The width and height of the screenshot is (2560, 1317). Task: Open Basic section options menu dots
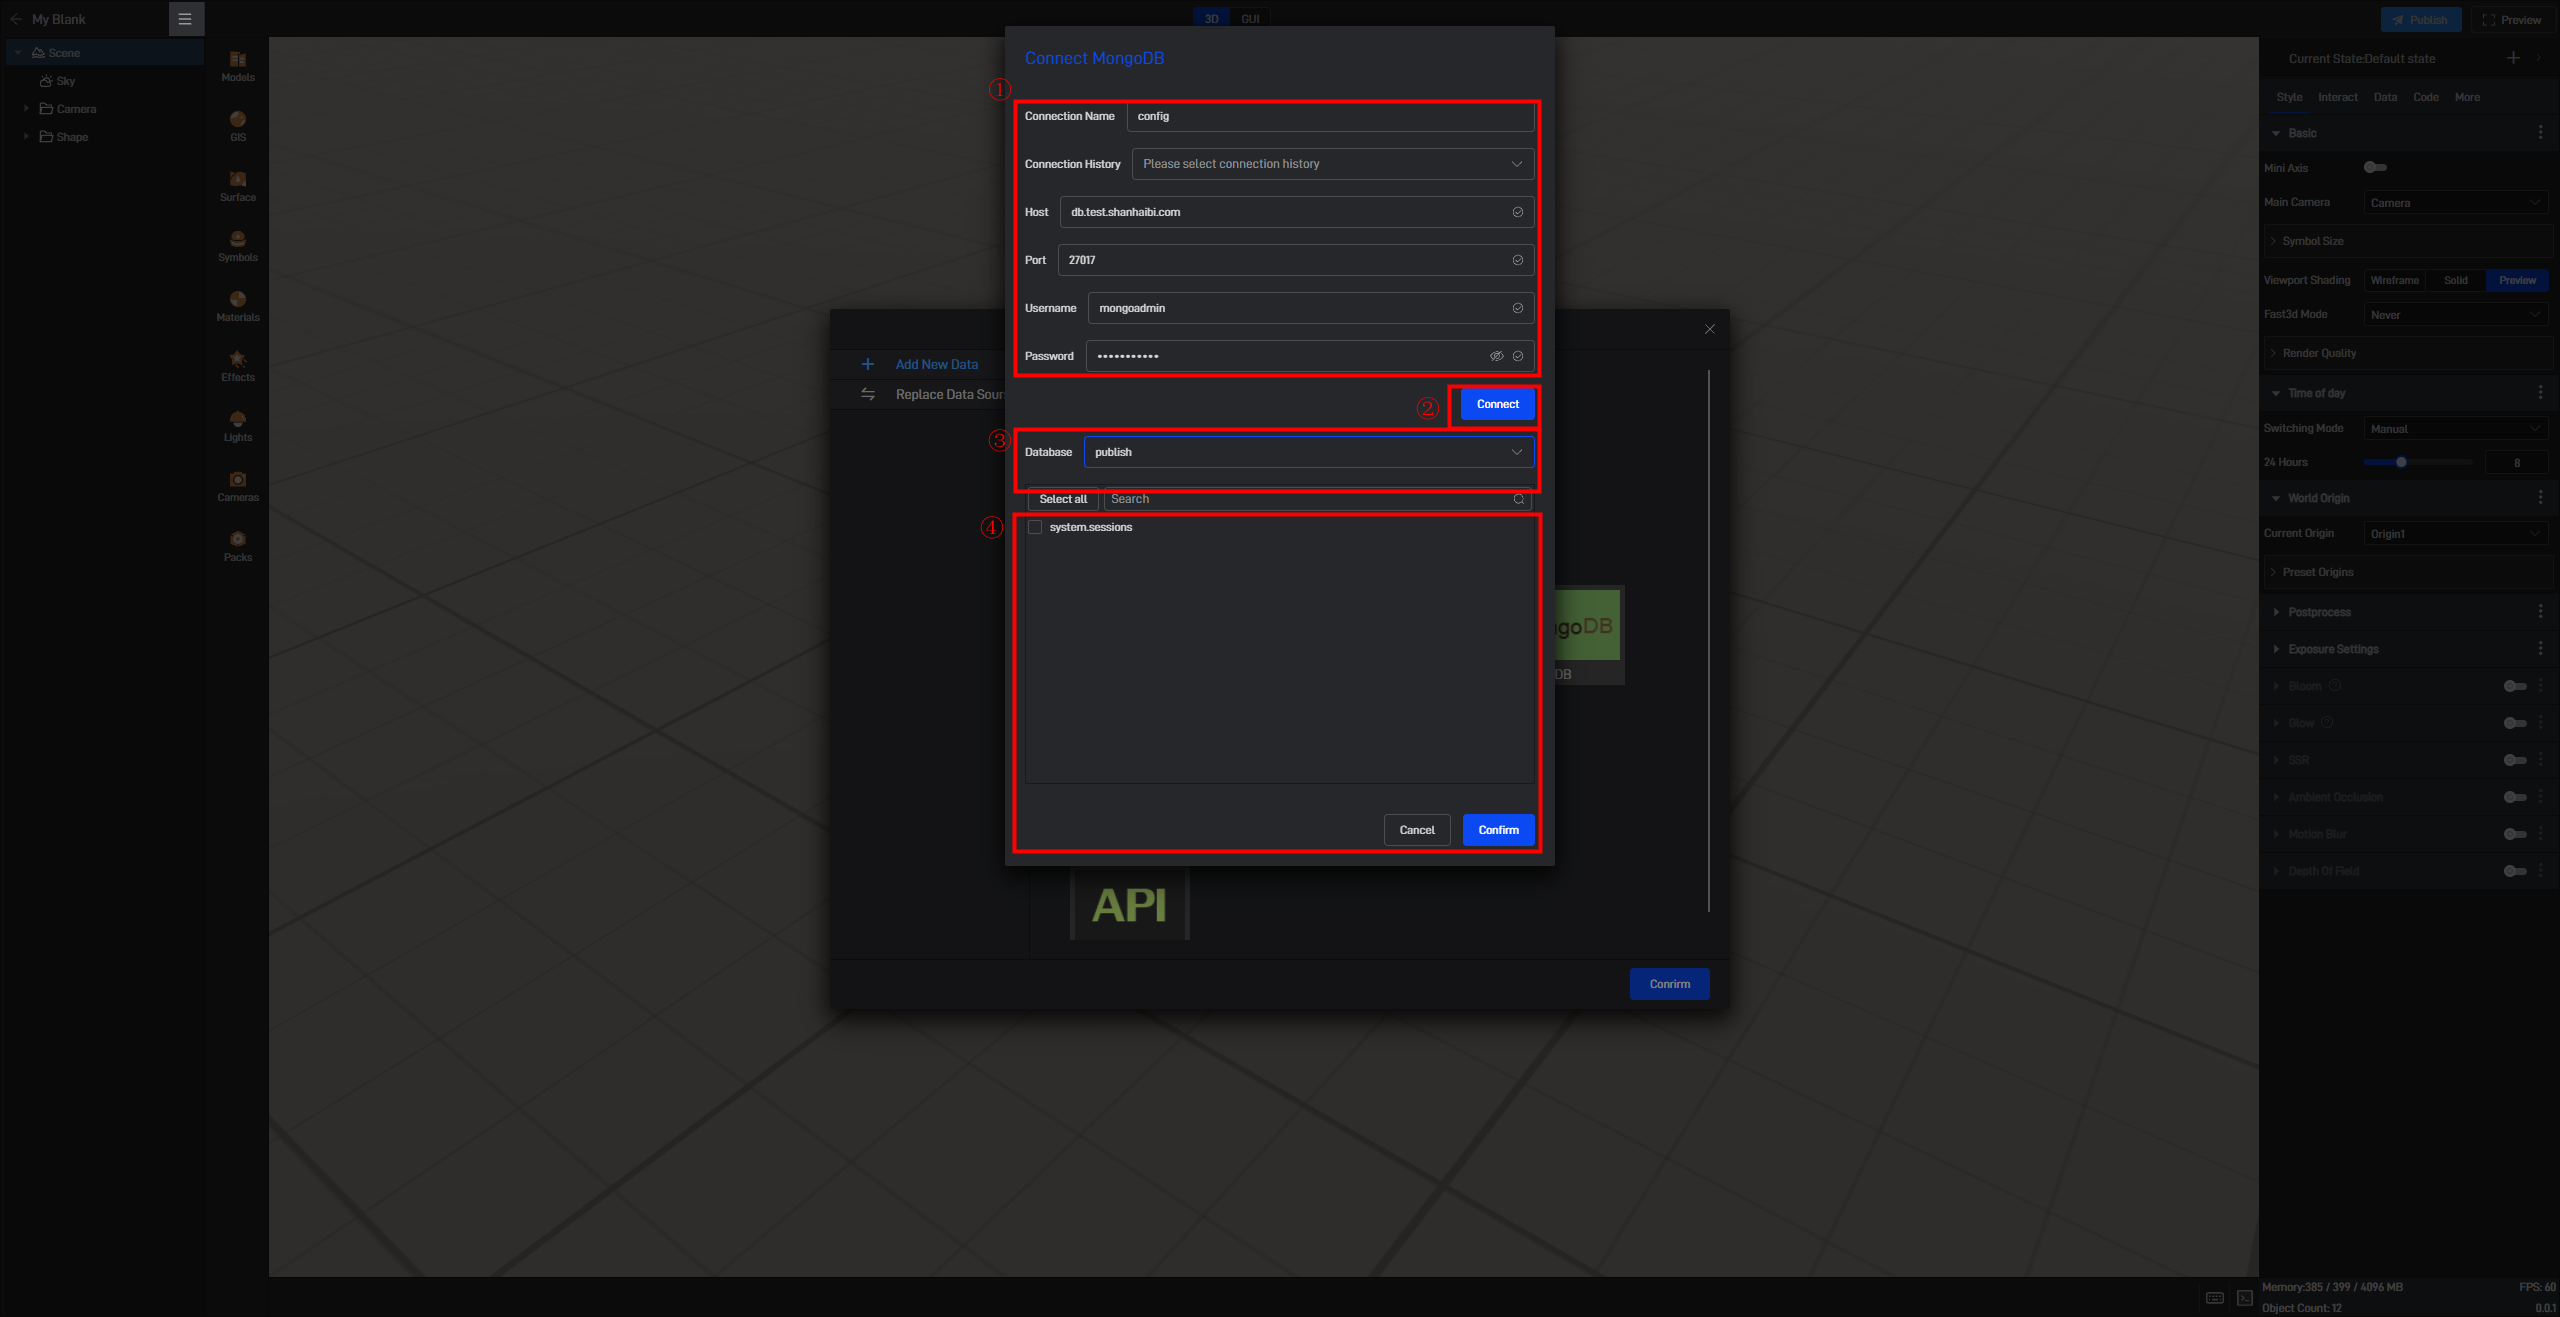click(x=2541, y=133)
